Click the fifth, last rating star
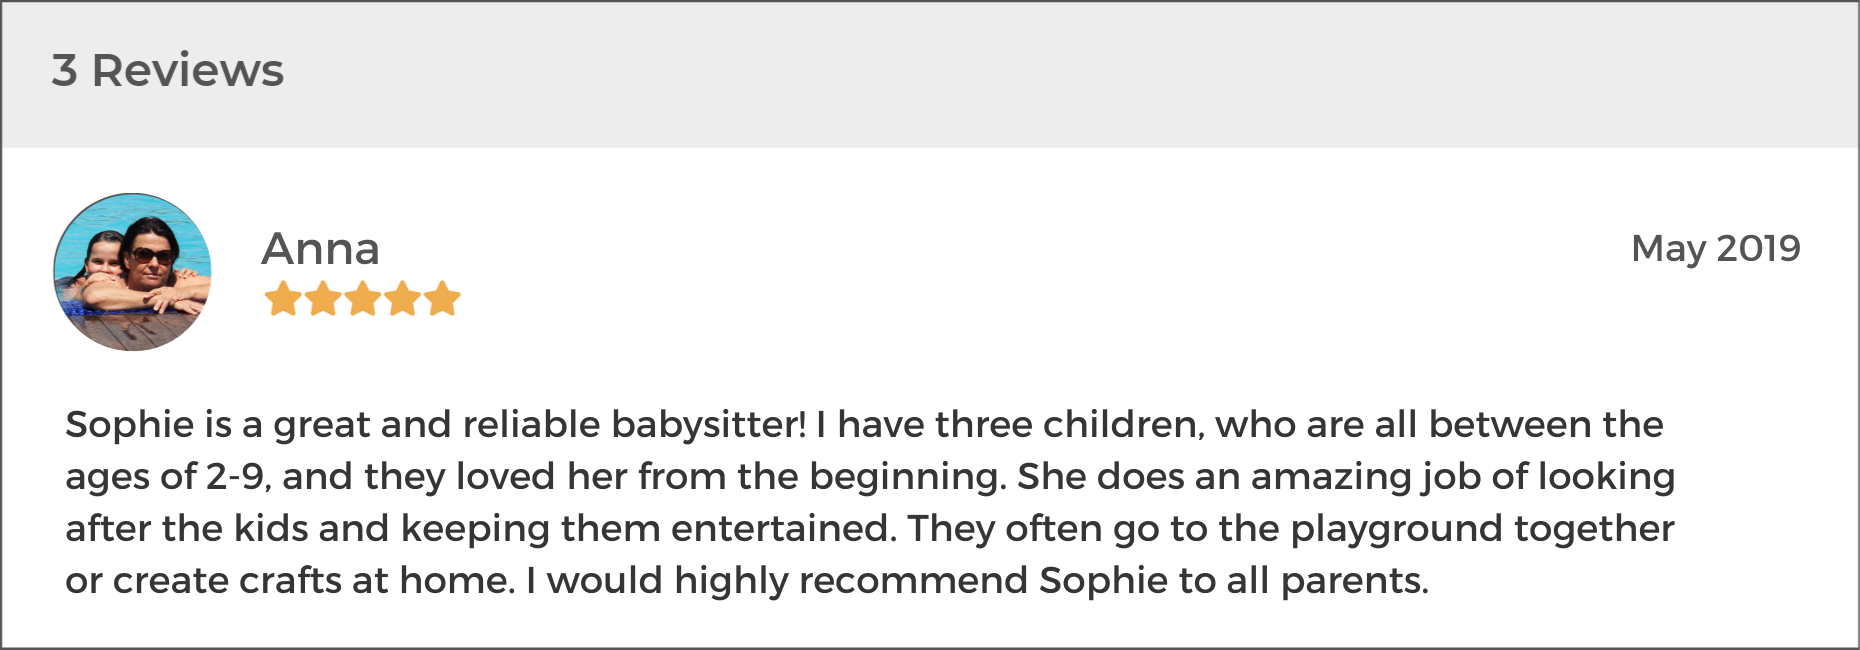1860x650 pixels. coord(442,298)
